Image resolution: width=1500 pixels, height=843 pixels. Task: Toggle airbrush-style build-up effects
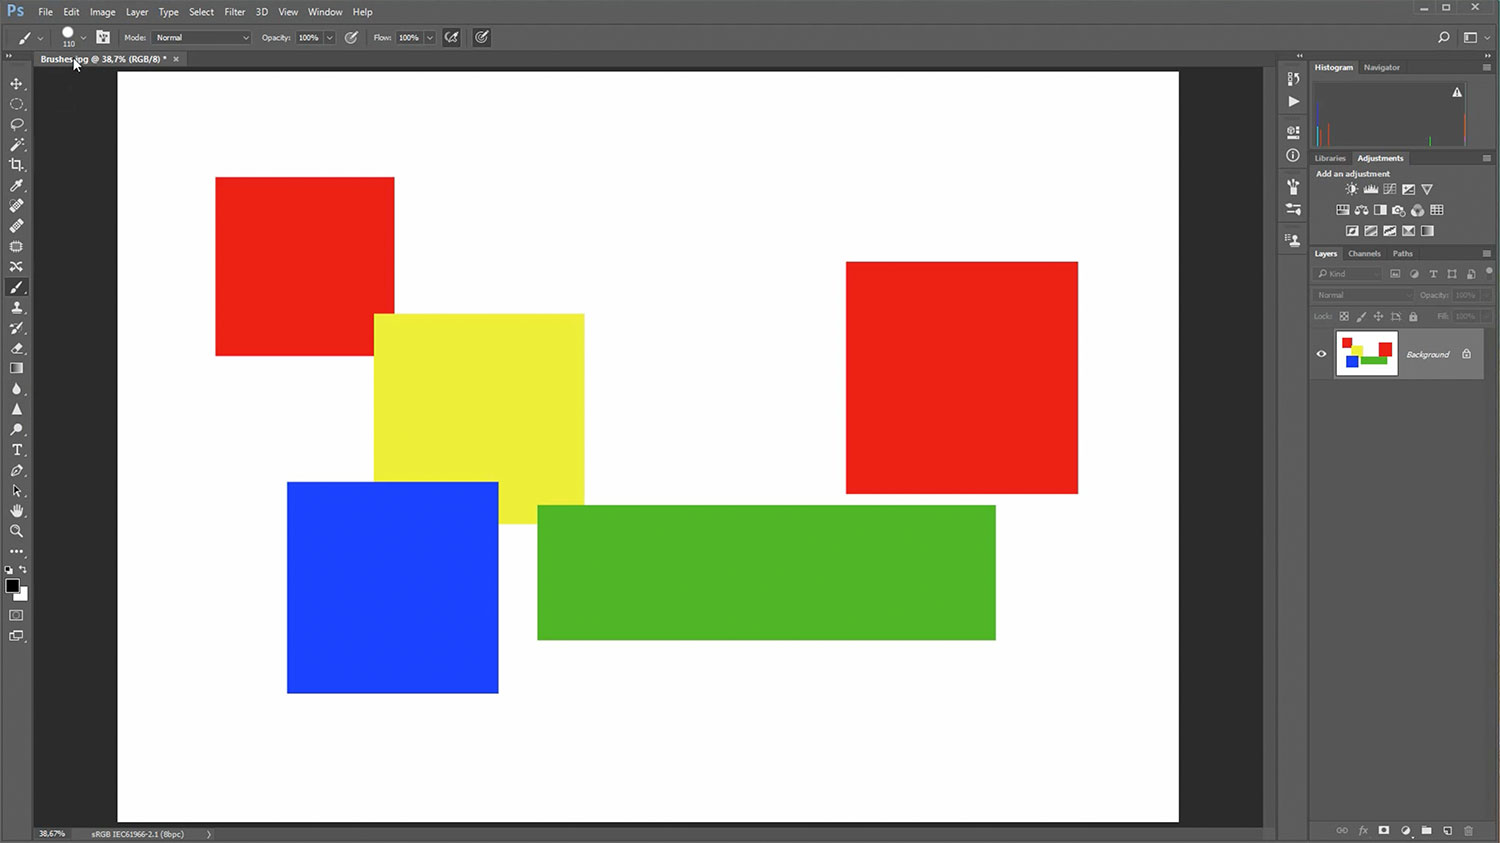pos(452,38)
